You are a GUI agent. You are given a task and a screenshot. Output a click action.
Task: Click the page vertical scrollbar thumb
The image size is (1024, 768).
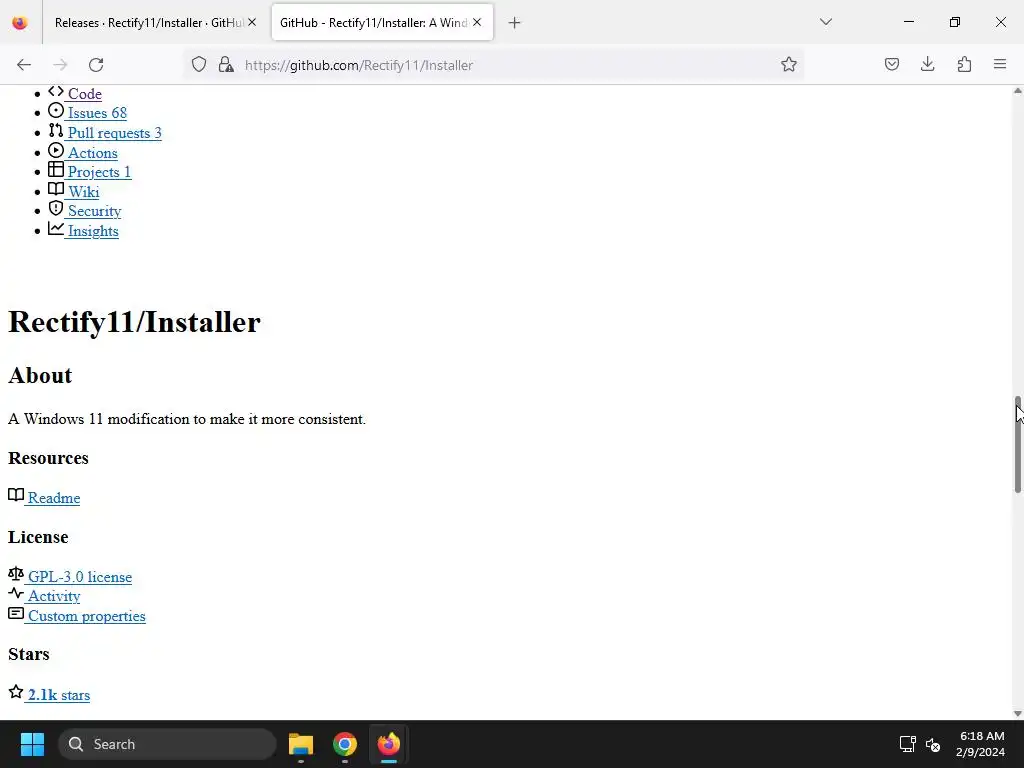pos(1017,444)
